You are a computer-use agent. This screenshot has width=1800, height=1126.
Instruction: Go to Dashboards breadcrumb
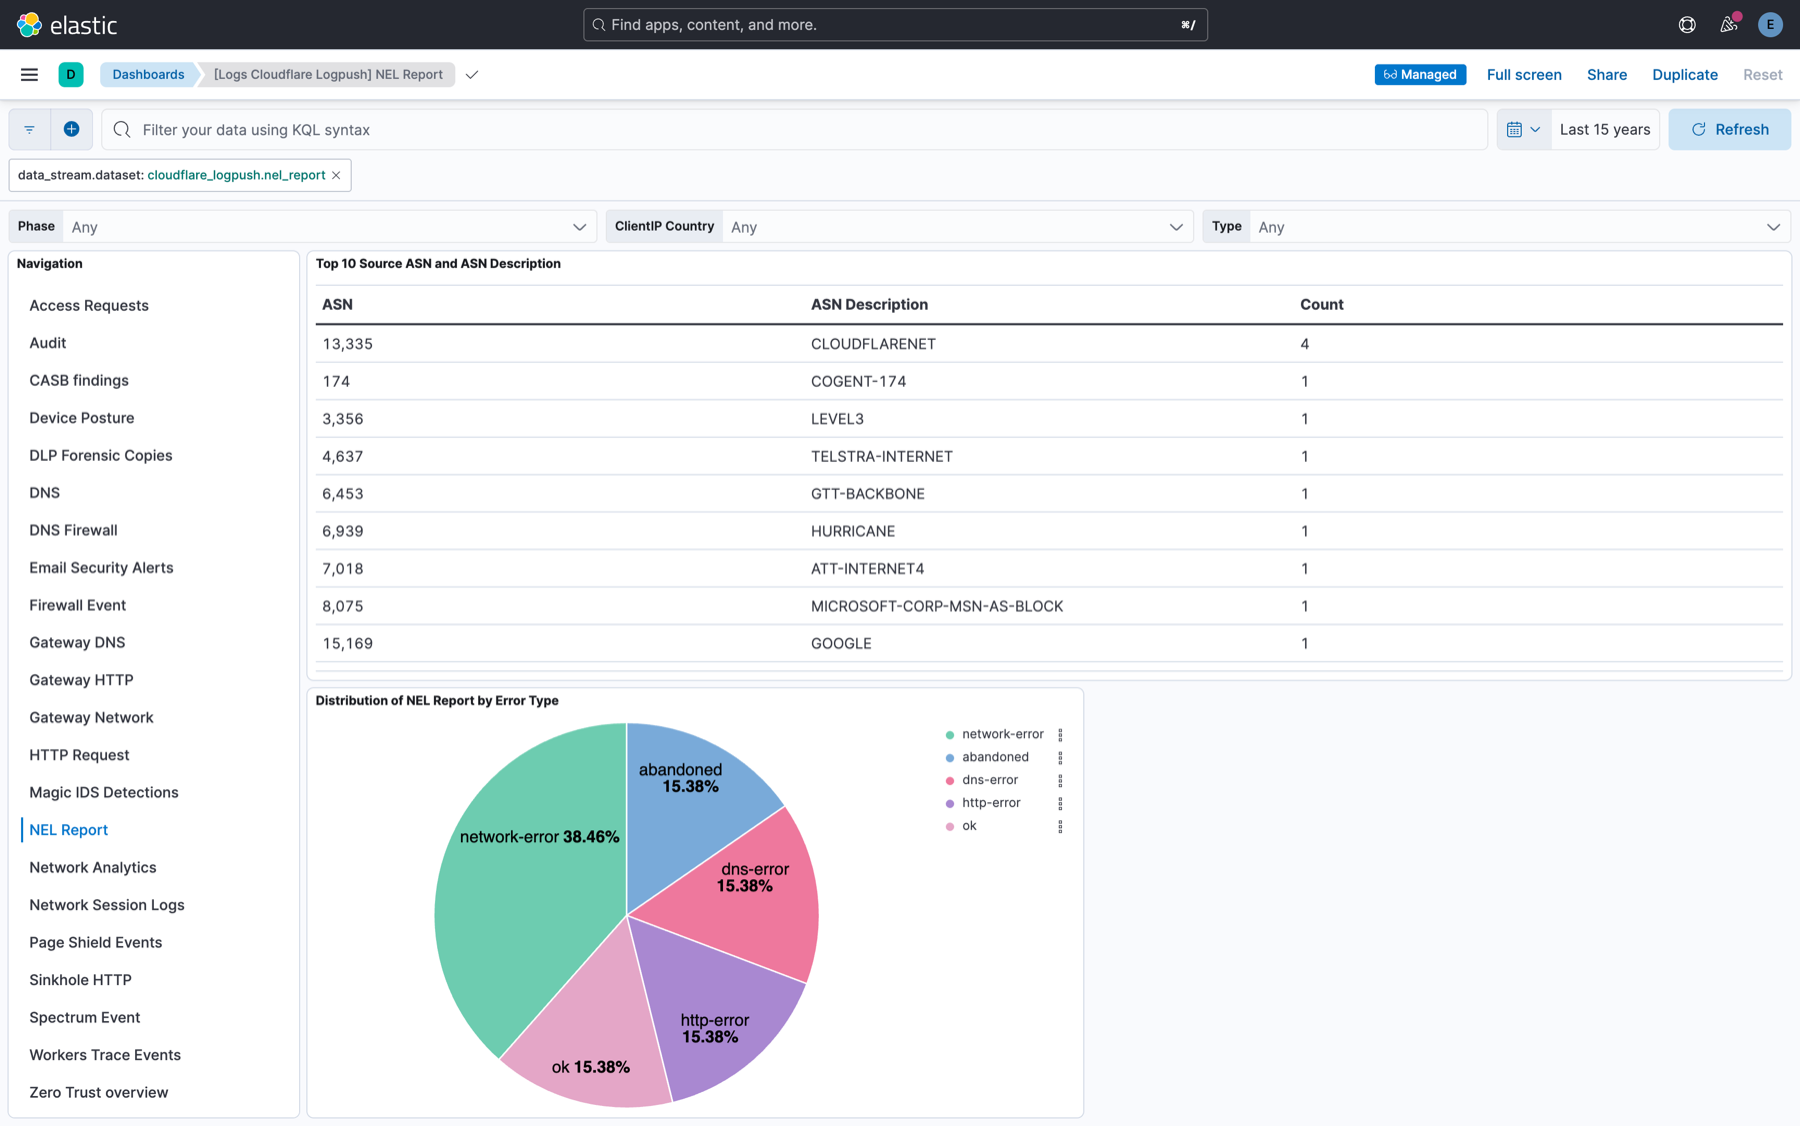pos(148,74)
